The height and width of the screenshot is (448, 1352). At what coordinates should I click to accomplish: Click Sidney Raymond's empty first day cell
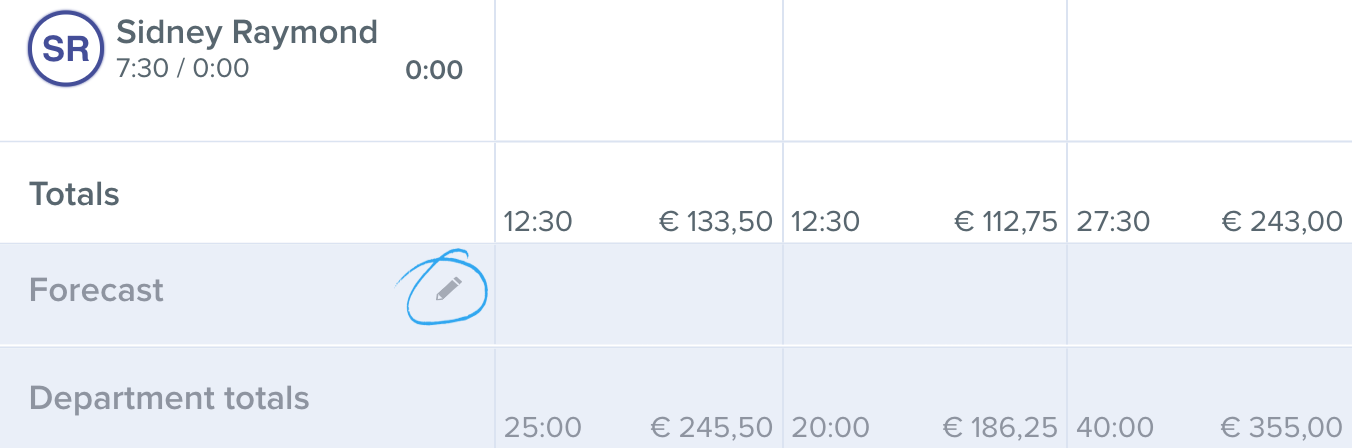[x=639, y=70]
